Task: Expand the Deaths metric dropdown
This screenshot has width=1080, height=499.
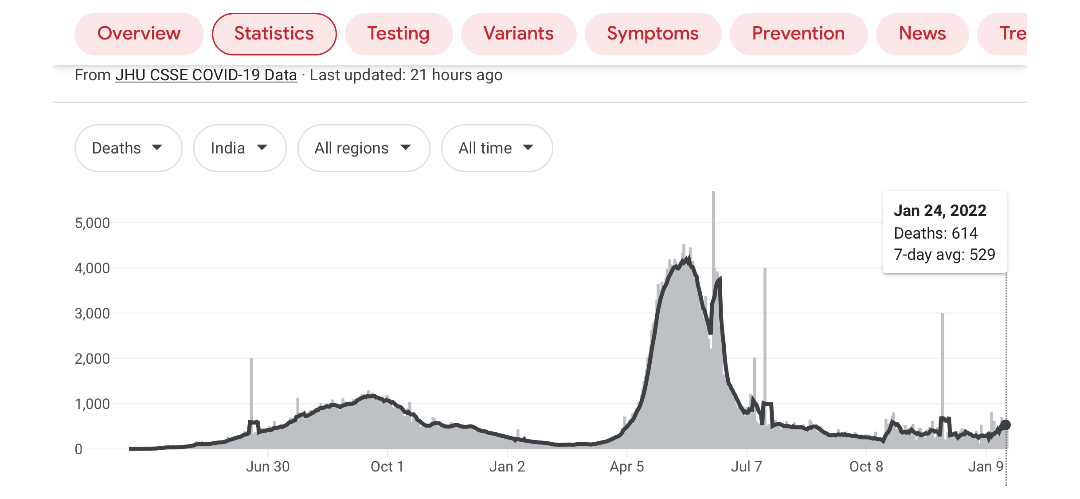Action: tap(128, 148)
